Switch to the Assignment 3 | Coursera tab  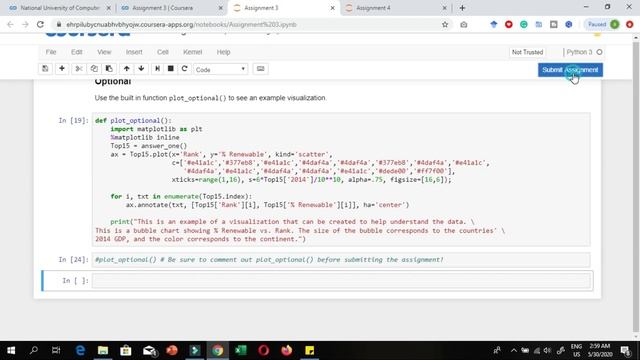pyautogui.click(x=171, y=8)
